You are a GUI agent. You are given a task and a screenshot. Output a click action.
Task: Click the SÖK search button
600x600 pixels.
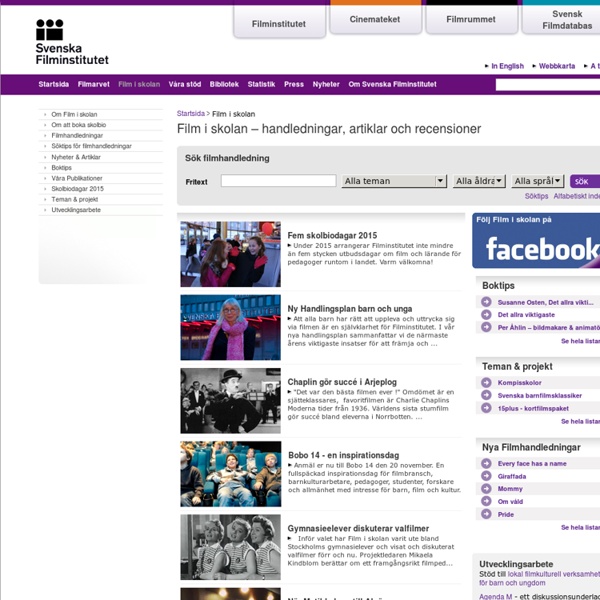point(584,181)
